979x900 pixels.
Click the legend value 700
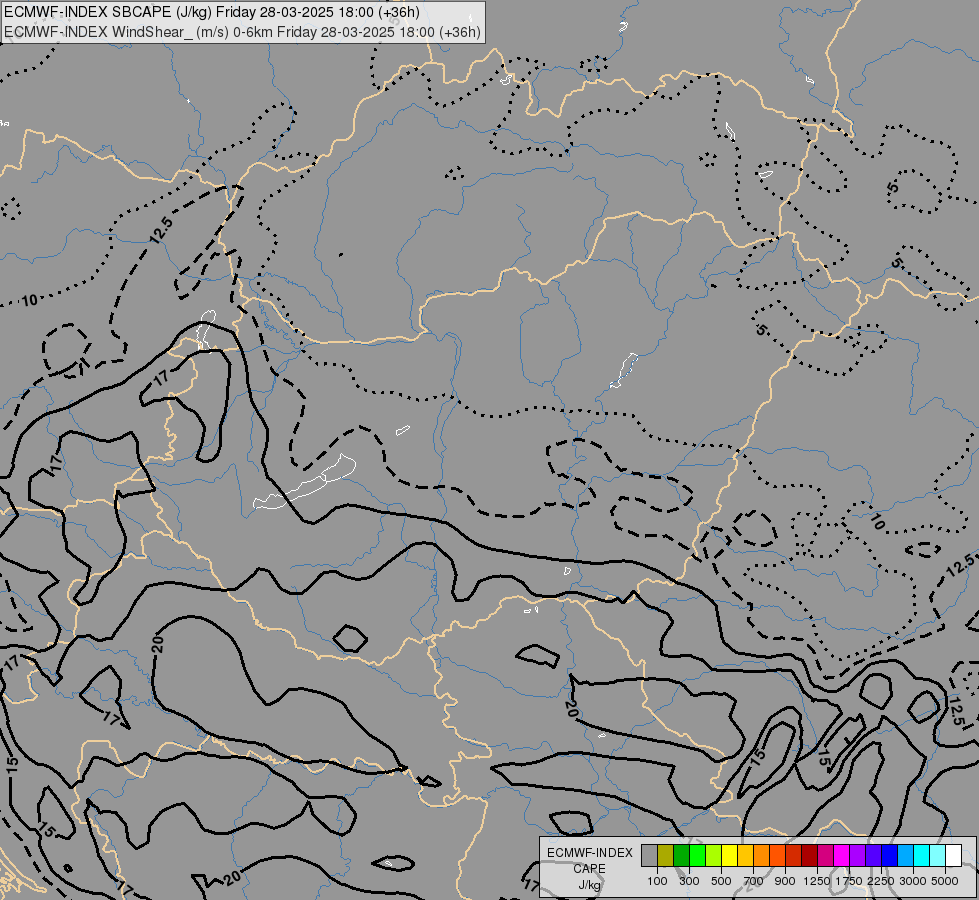pos(754,881)
